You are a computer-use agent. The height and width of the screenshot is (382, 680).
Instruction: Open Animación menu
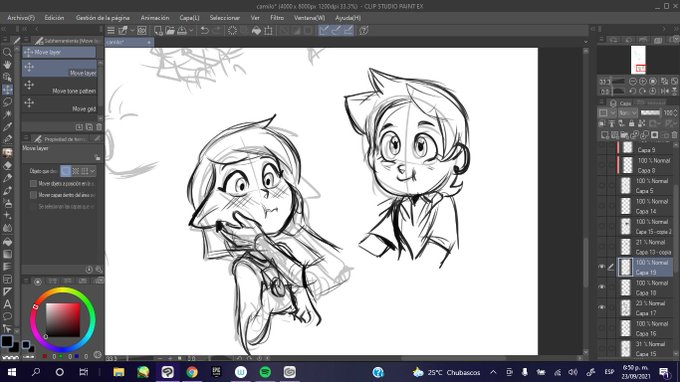click(155, 18)
